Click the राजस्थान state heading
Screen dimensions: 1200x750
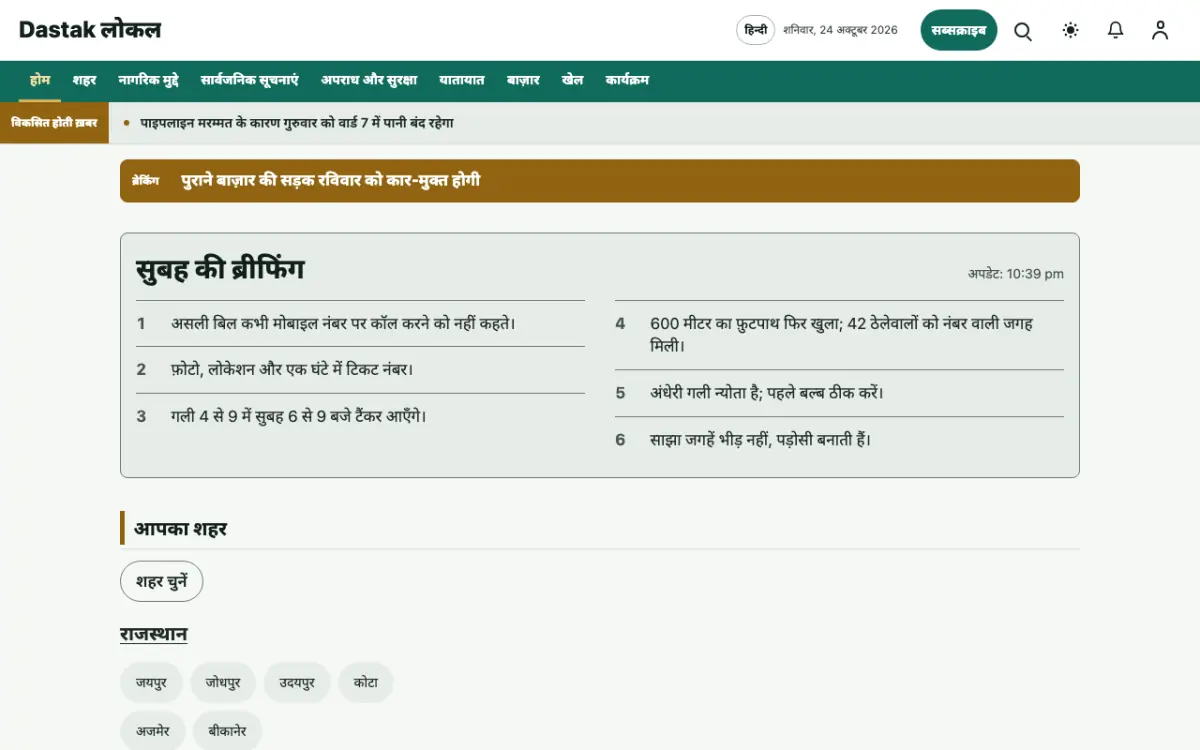tap(154, 635)
